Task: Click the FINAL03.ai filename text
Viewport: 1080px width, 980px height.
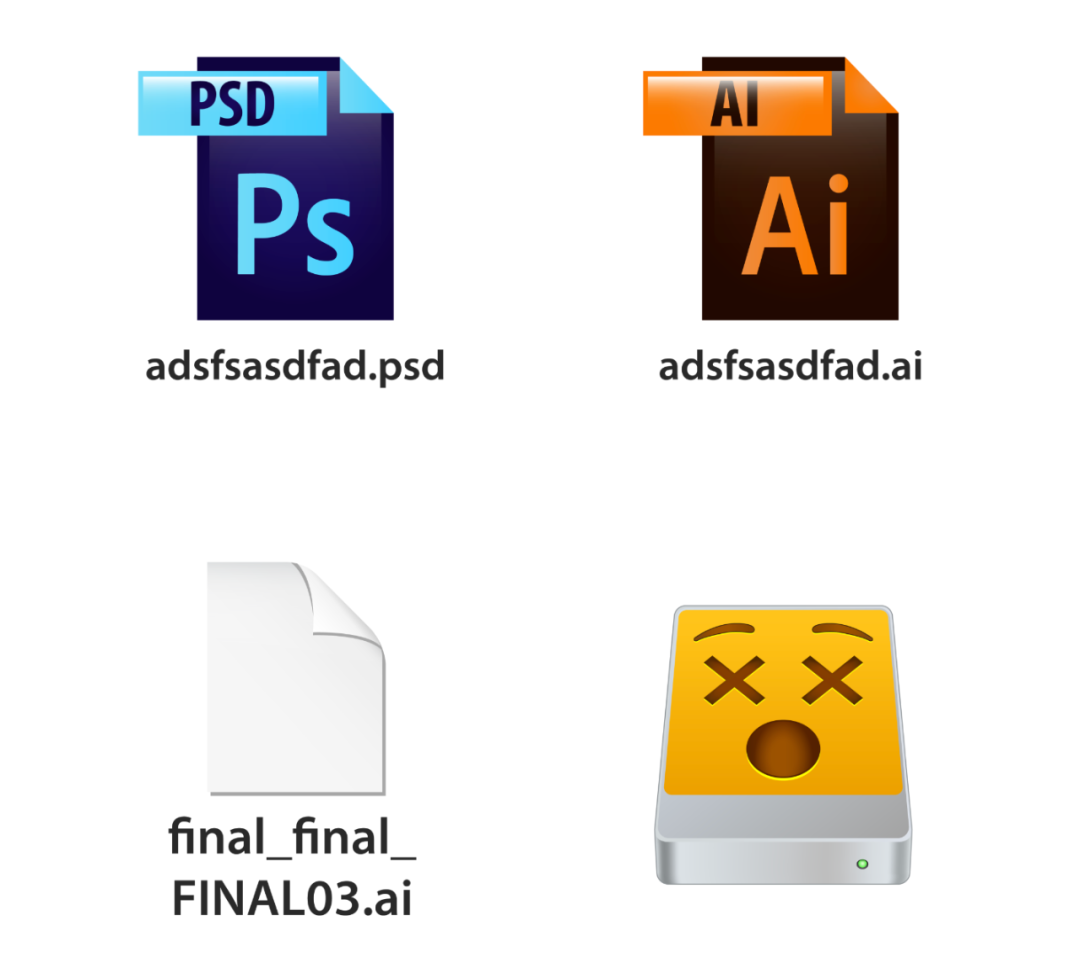Action: coord(292,898)
